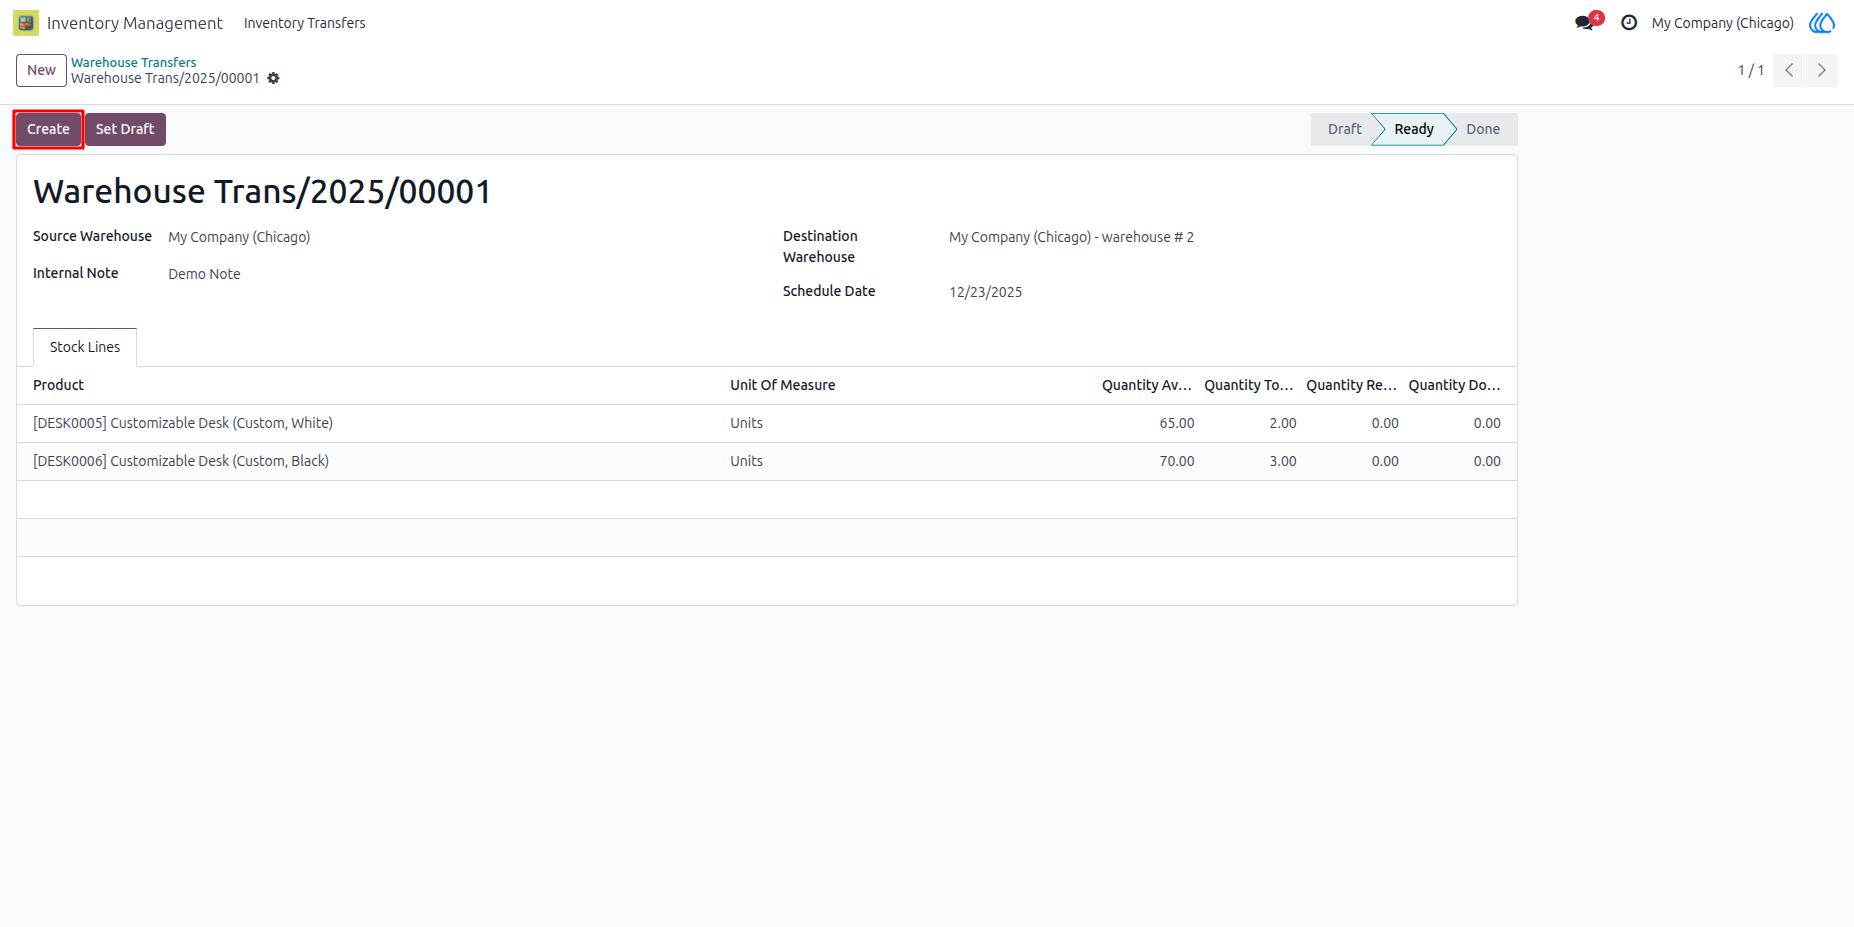Select the DESK0006 Customizable Desk Black row

pos(767,461)
